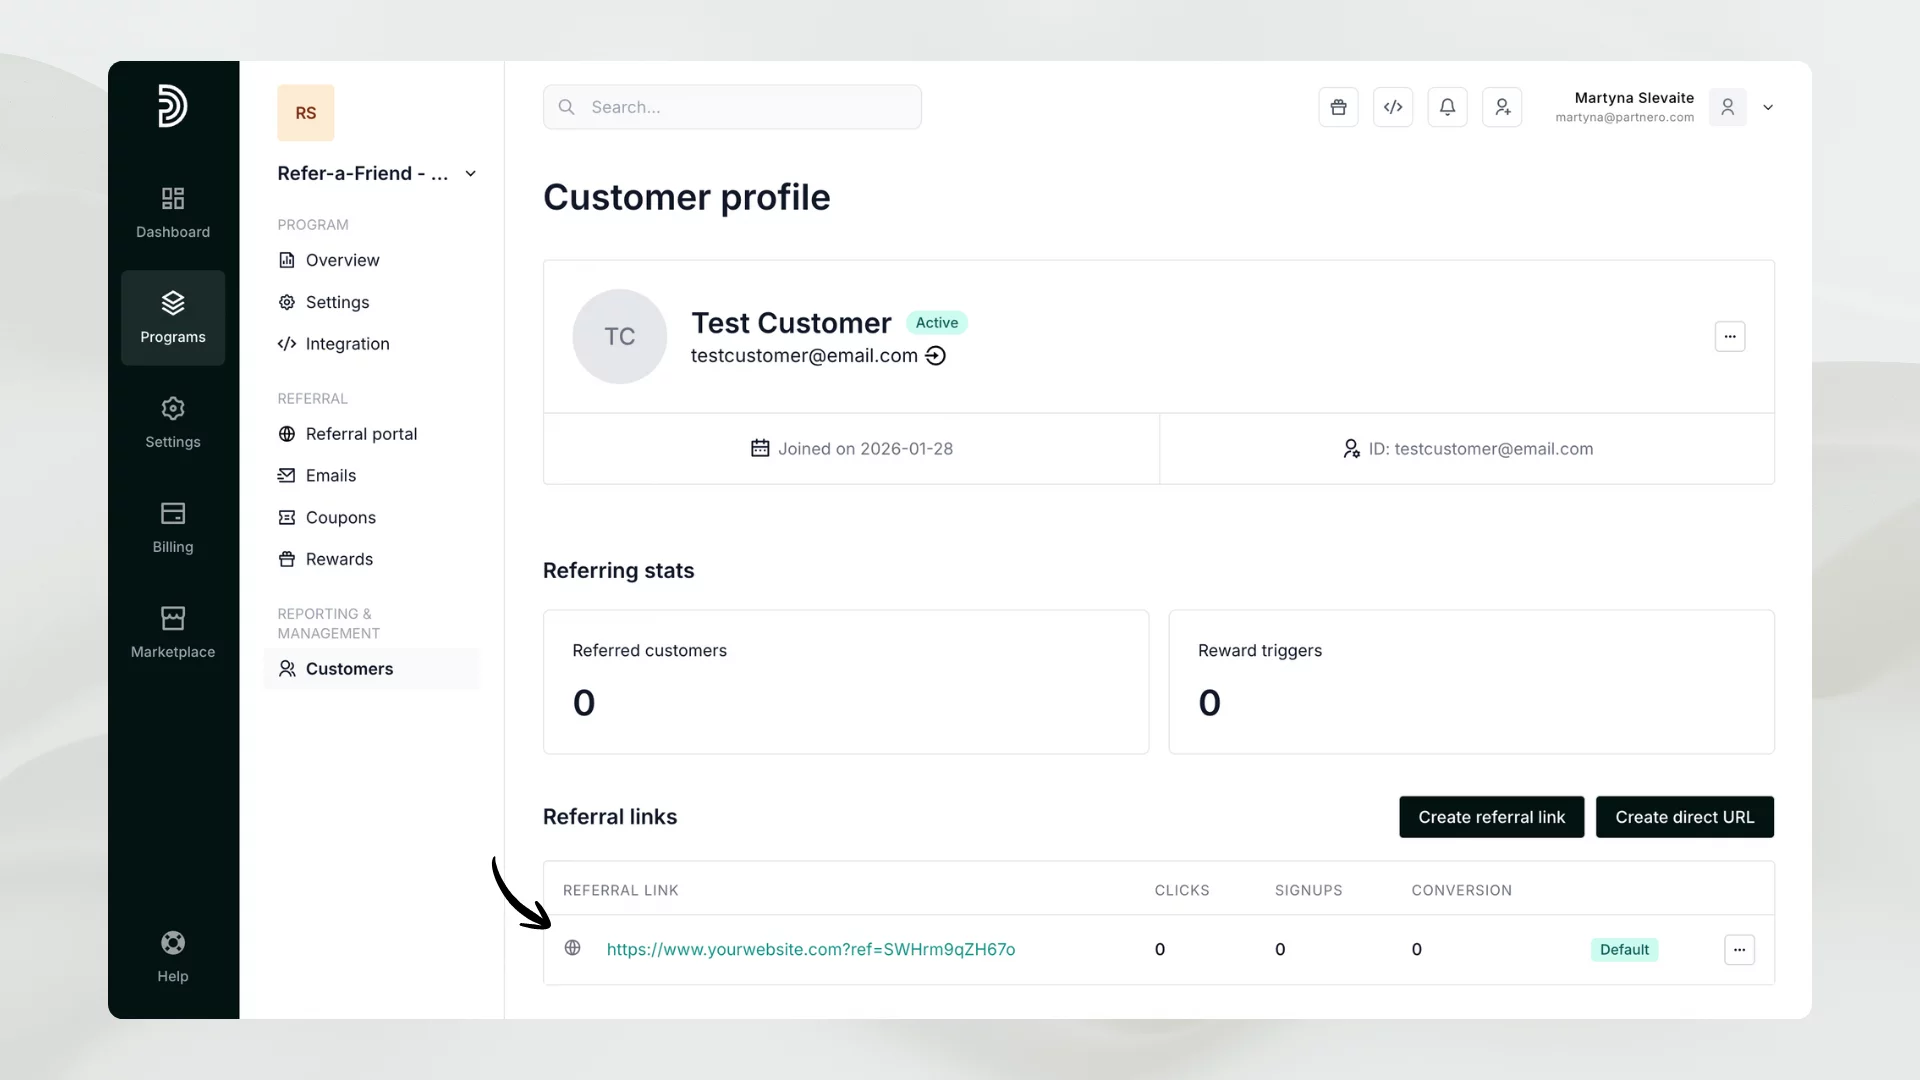This screenshot has height=1080, width=1920.
Task: Open notifications bell icon
Action: tap(1447, 107)
